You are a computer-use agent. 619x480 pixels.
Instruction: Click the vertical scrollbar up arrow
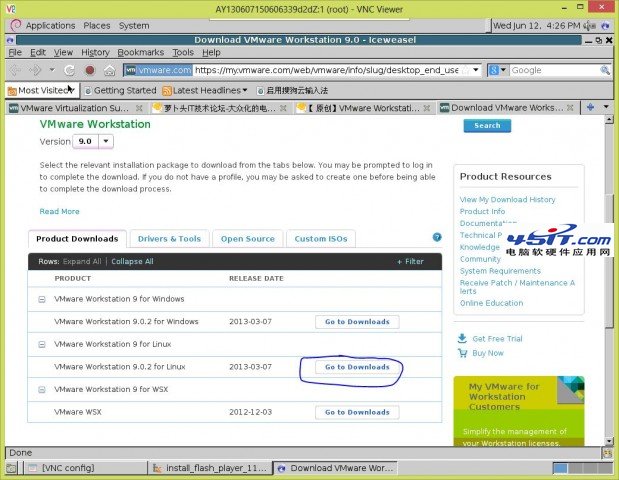pos(609,119)
